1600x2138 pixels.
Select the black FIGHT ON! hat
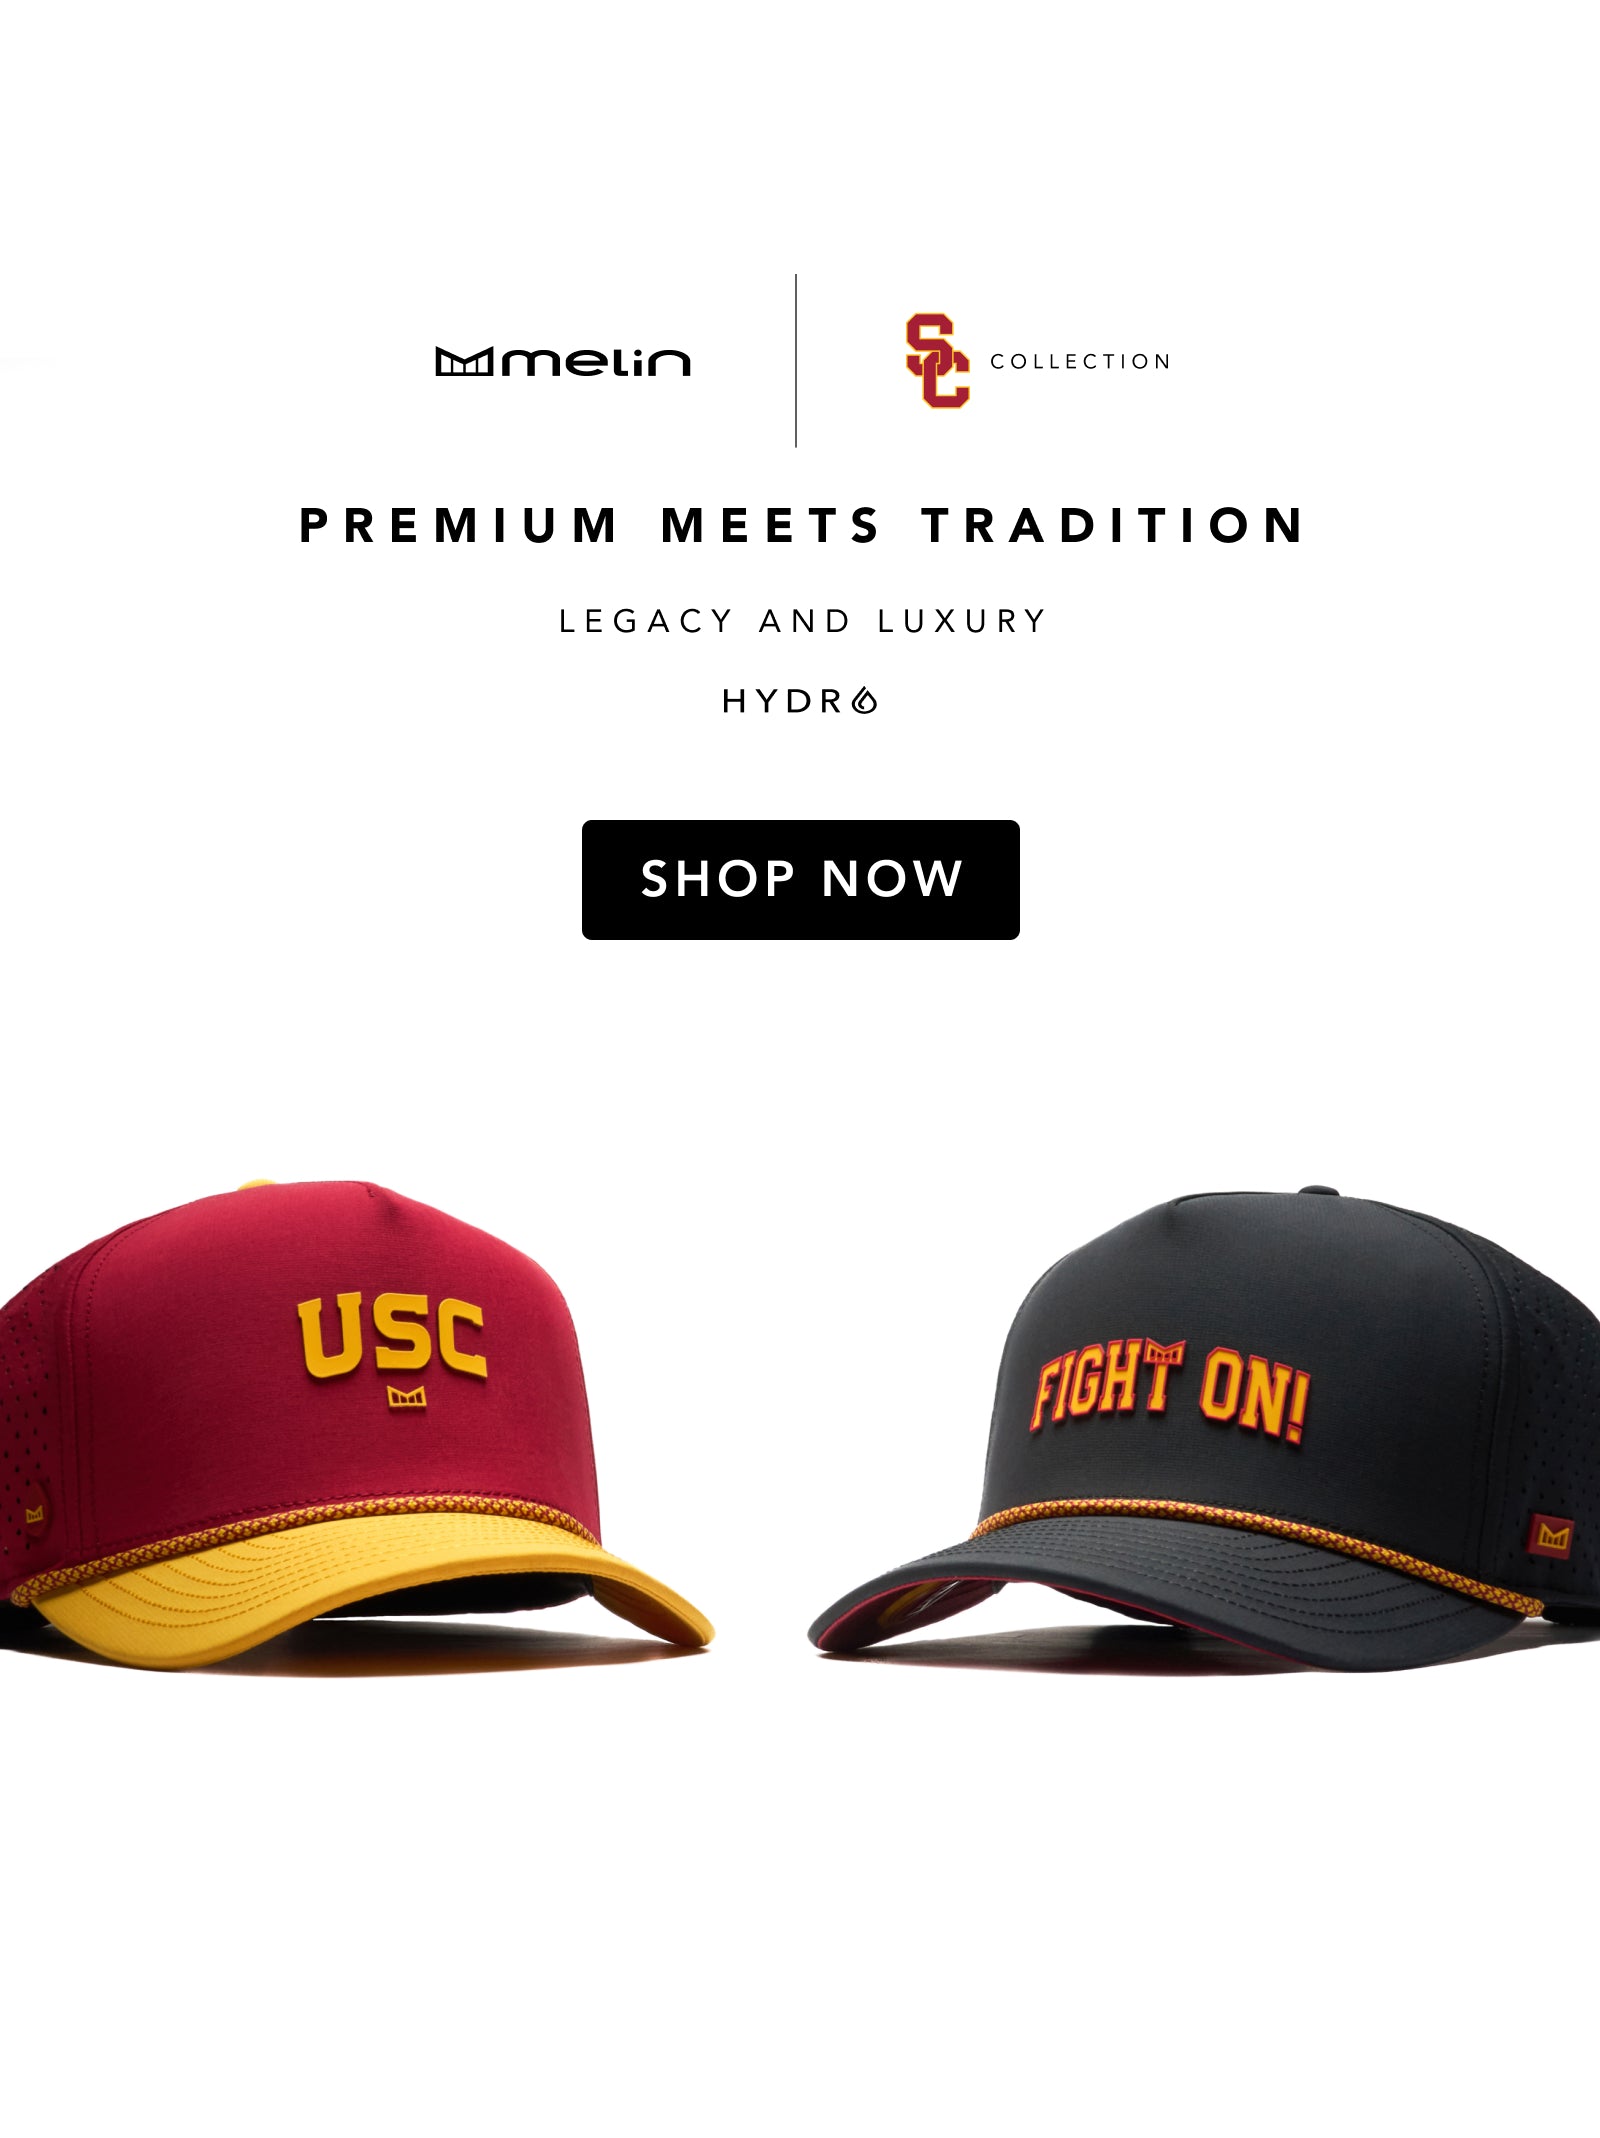1204,1430
